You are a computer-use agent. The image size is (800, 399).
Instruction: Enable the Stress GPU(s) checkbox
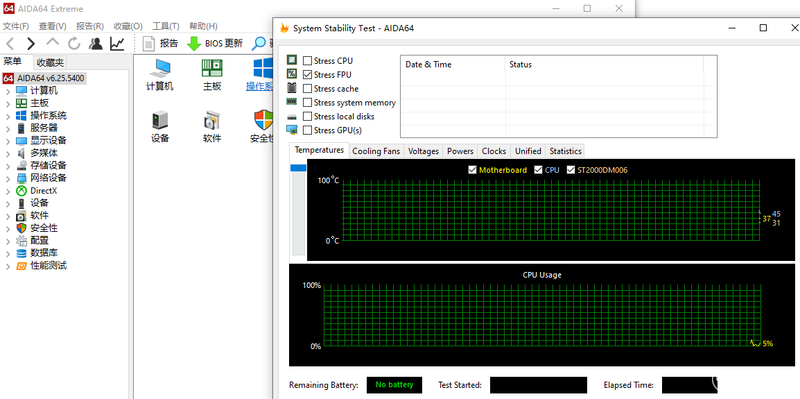click(x=307, y=130)
